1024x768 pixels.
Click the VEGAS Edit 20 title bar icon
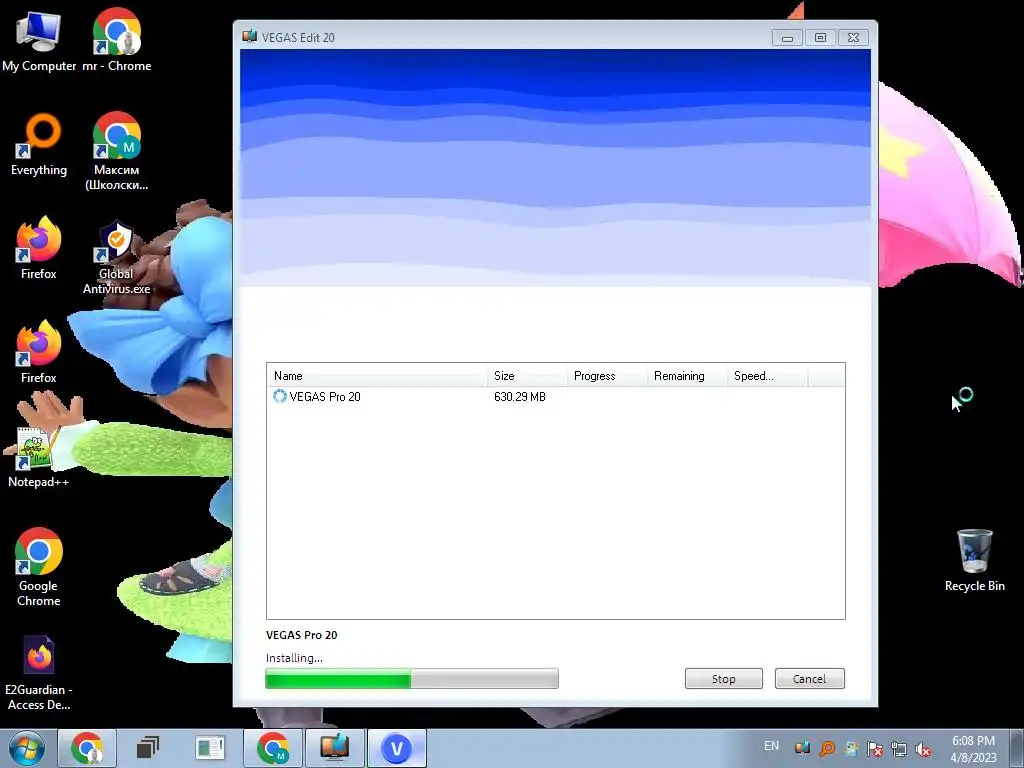249,37
